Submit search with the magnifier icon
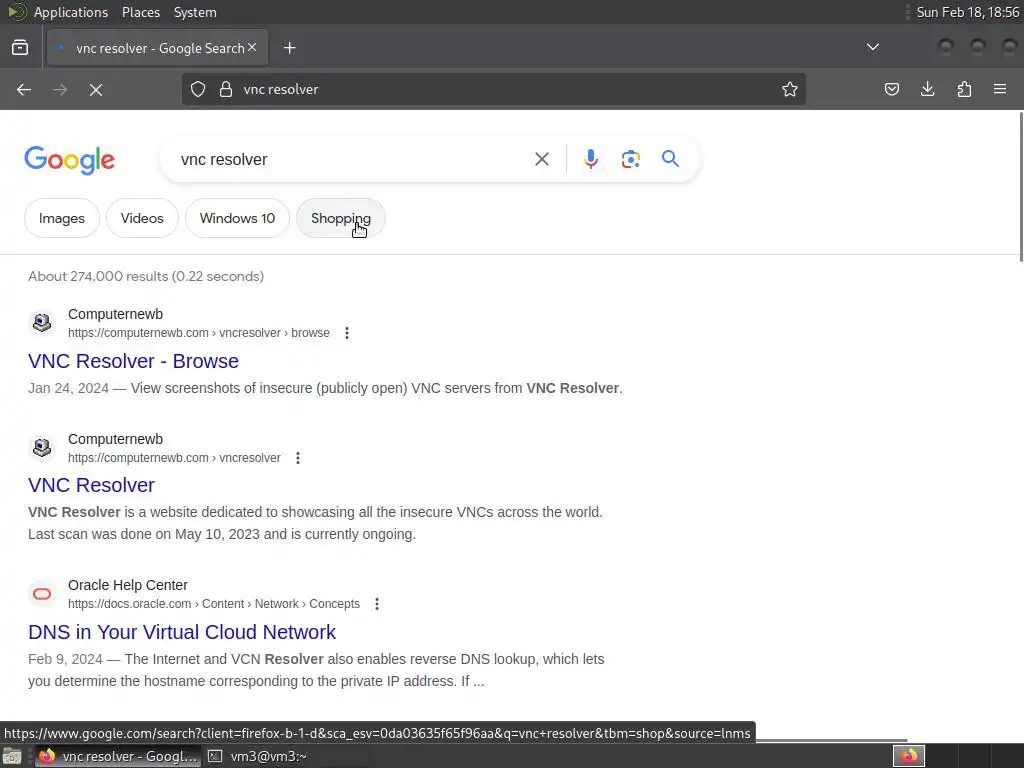 click(670, 159)
